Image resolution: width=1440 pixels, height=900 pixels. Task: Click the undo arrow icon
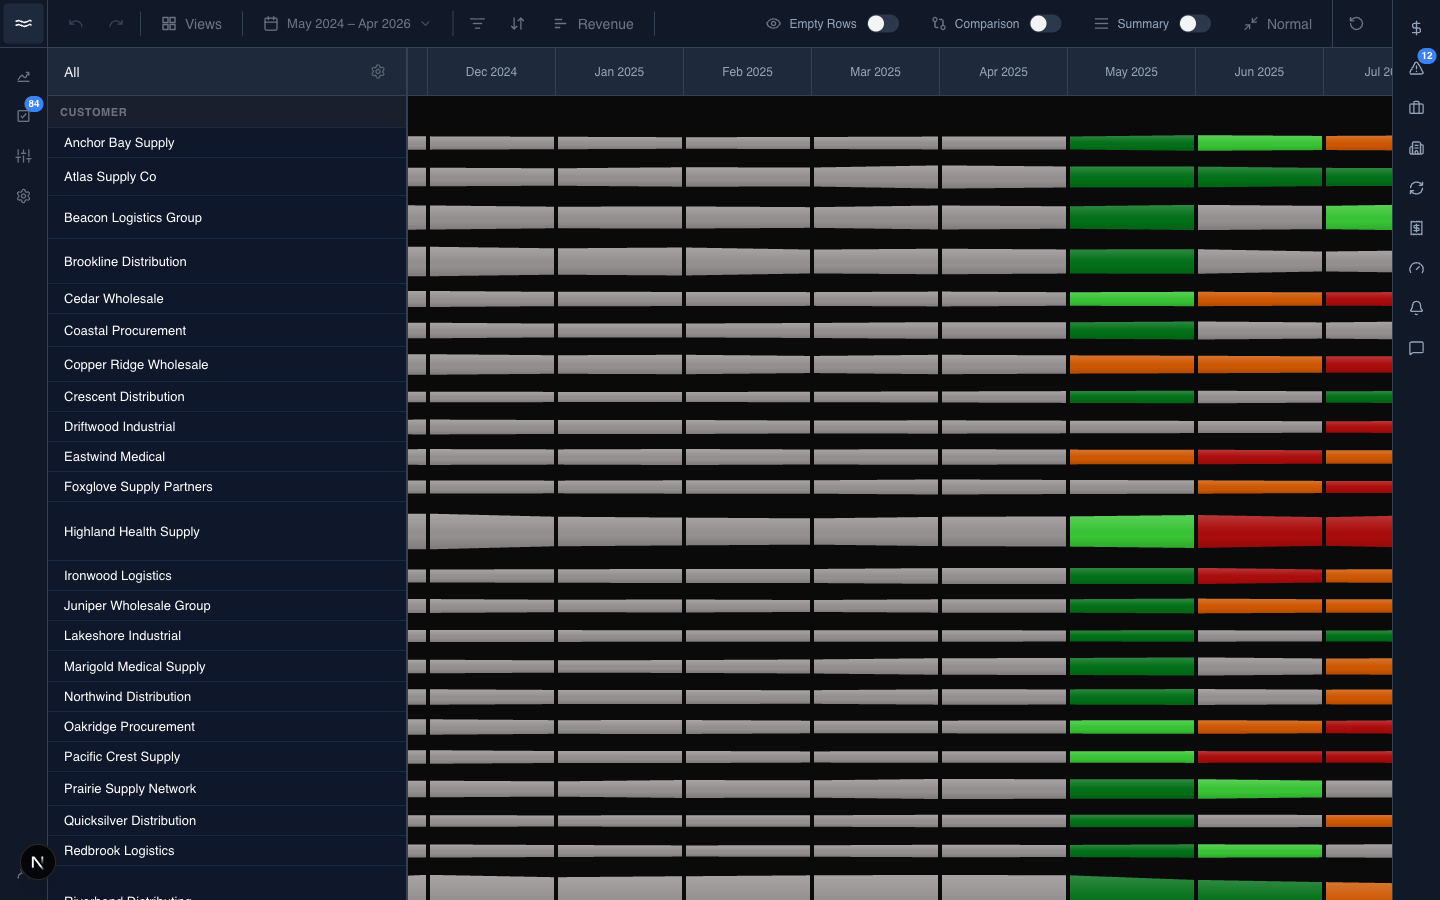(76, 23)
